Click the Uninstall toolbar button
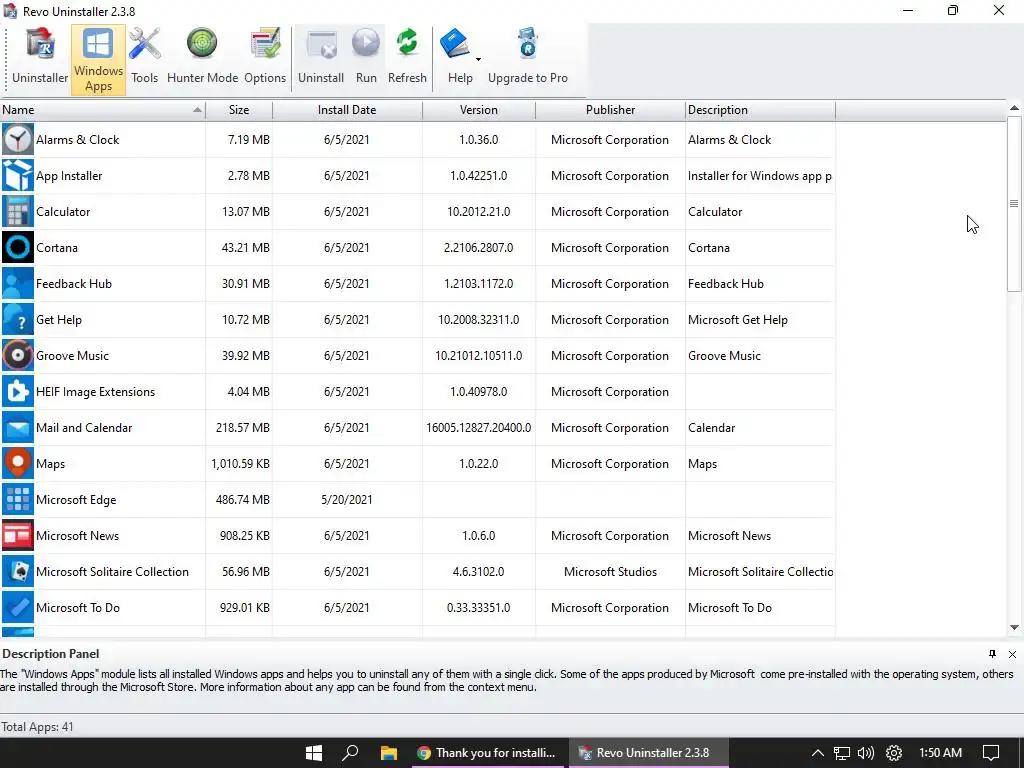 pyautogui.click(x=321, y=59)
